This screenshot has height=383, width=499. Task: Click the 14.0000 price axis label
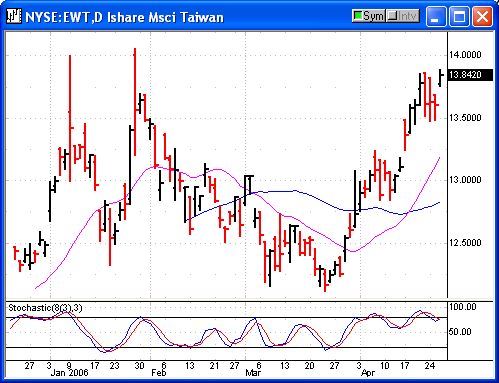[x=465, y=55]
